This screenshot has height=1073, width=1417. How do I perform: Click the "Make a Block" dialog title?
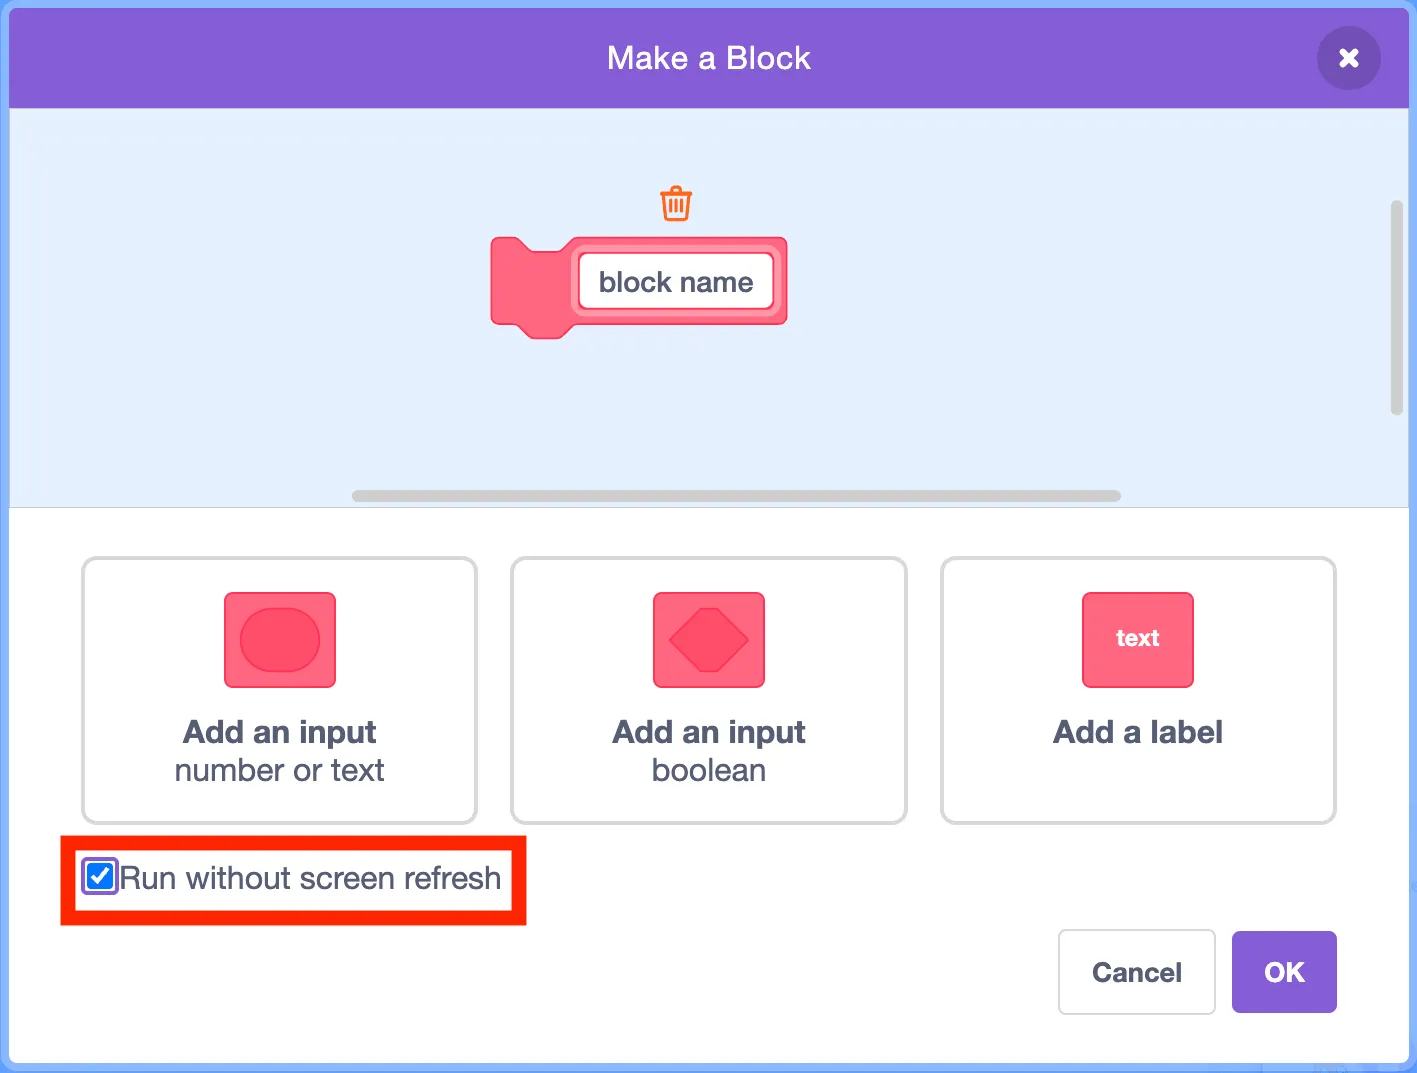coord(709,58)
